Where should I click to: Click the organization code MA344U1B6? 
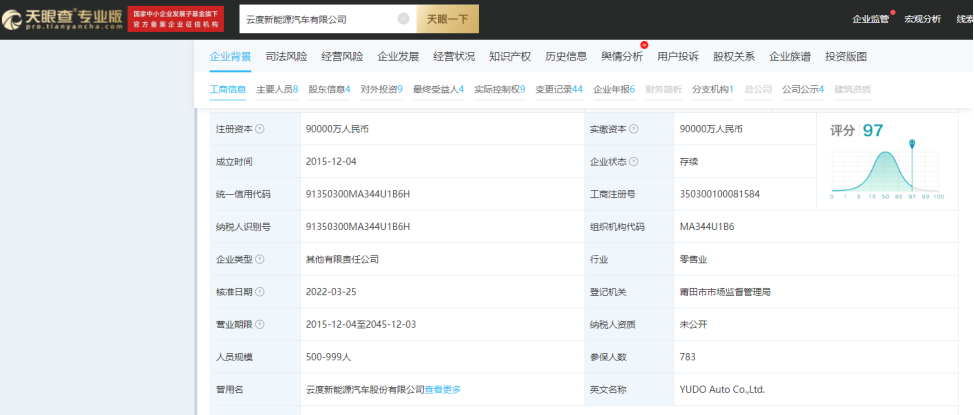pyautogui.click(x=707, y=227)
